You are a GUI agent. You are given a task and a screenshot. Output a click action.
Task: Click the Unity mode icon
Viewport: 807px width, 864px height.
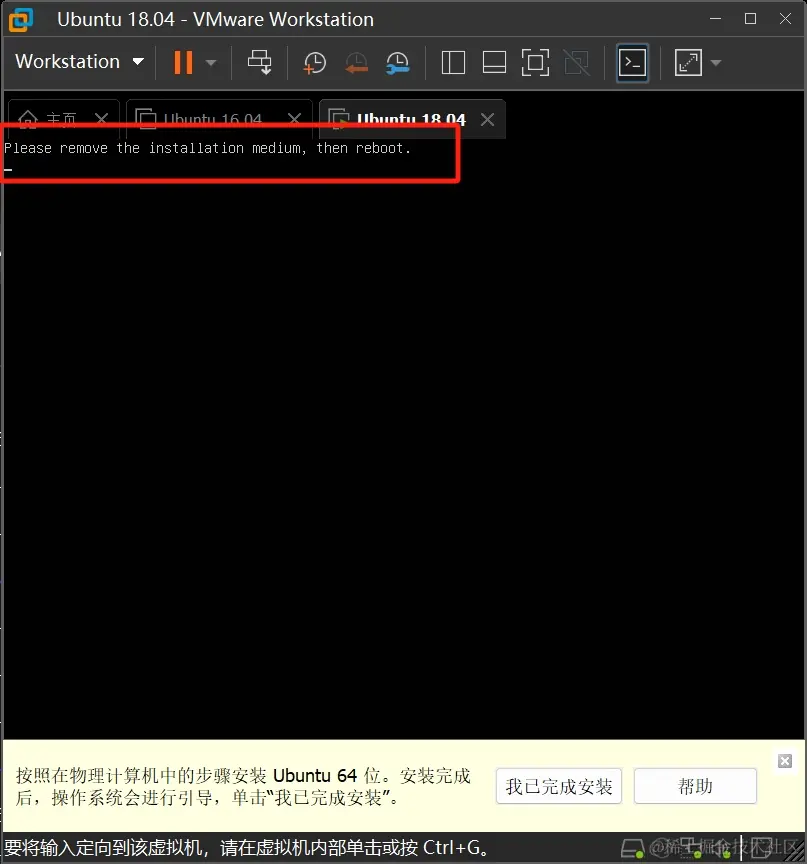pos(576,62)
